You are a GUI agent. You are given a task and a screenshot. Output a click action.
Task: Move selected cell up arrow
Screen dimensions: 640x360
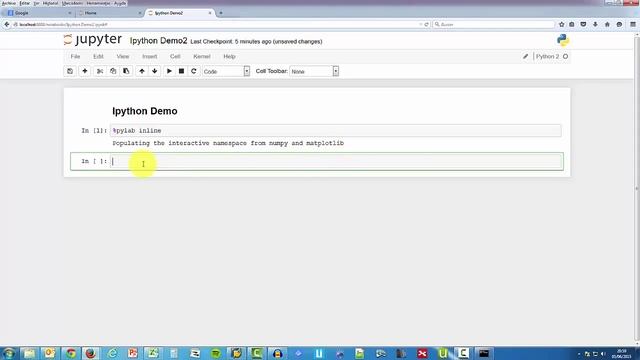point(142,71)
